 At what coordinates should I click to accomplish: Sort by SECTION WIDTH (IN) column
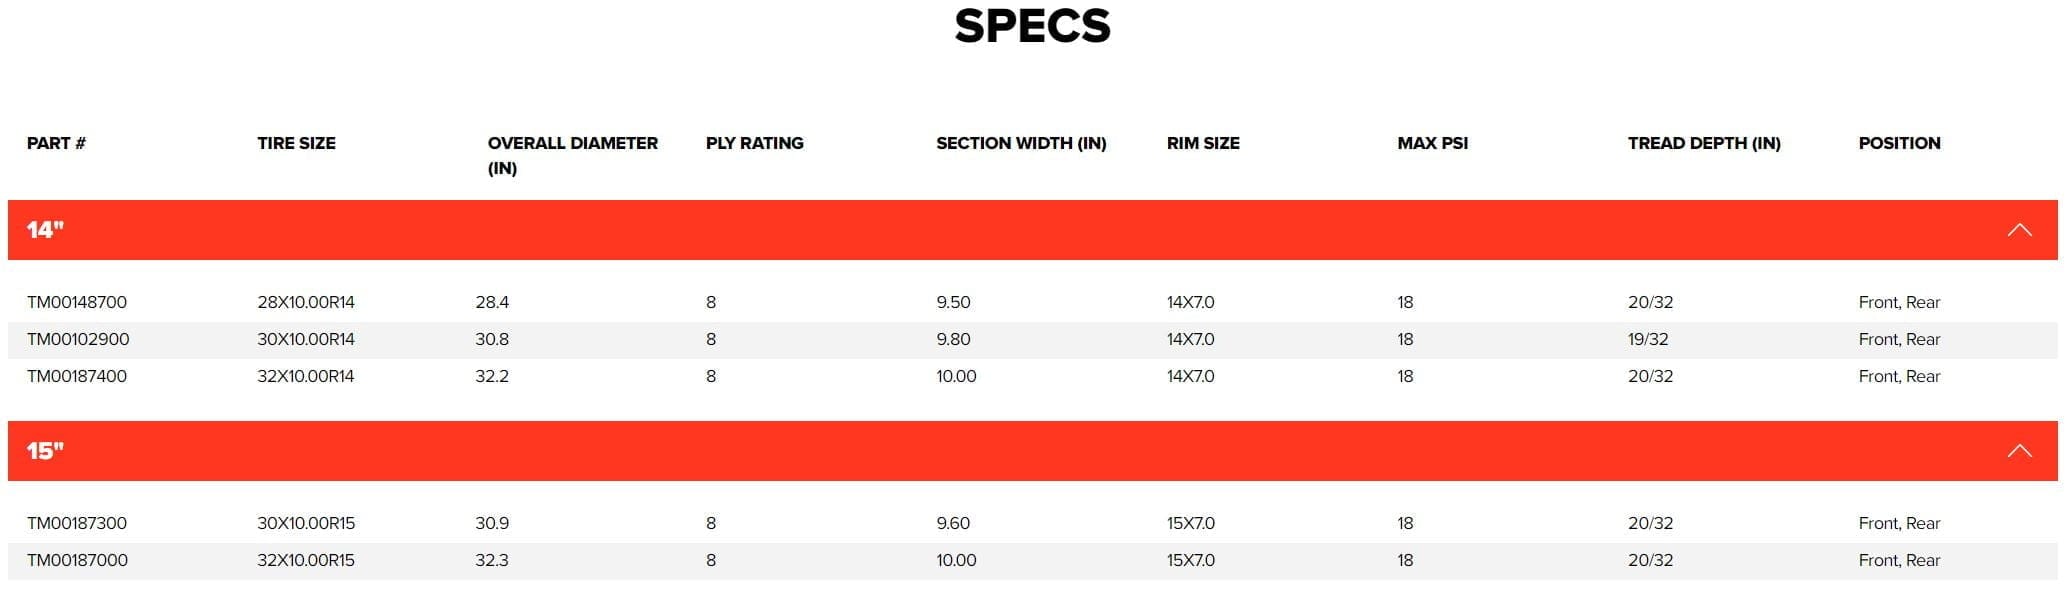[x=1020, y=143]
